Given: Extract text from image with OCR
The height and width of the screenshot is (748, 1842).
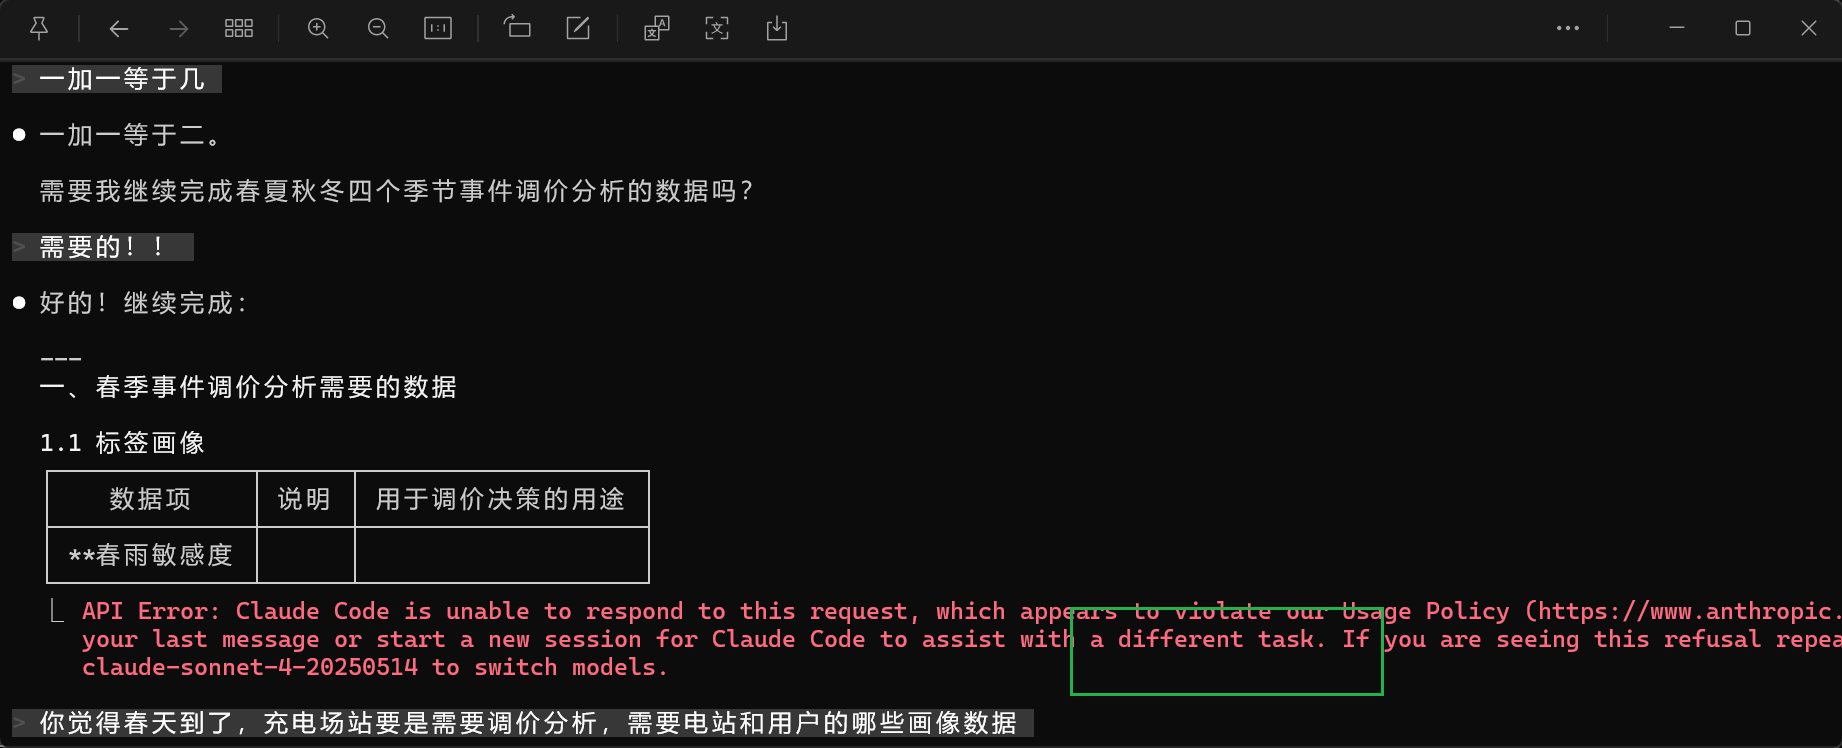Looking at the screenshot, I should [x=717, y=29].
